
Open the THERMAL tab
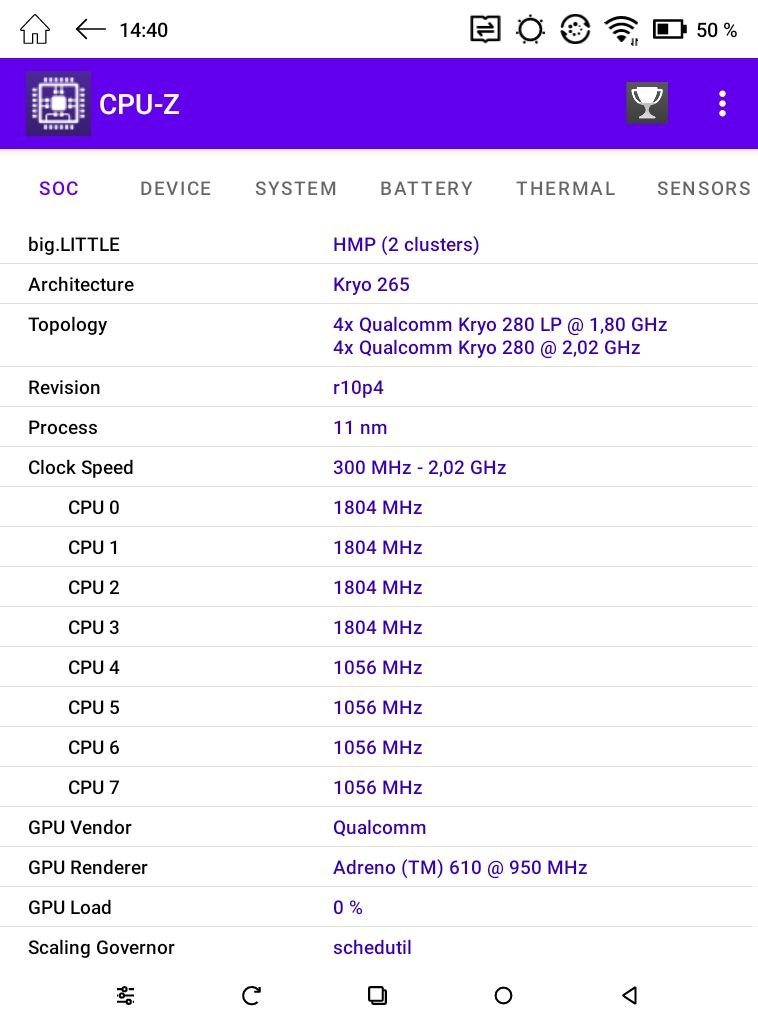[566, 189]
